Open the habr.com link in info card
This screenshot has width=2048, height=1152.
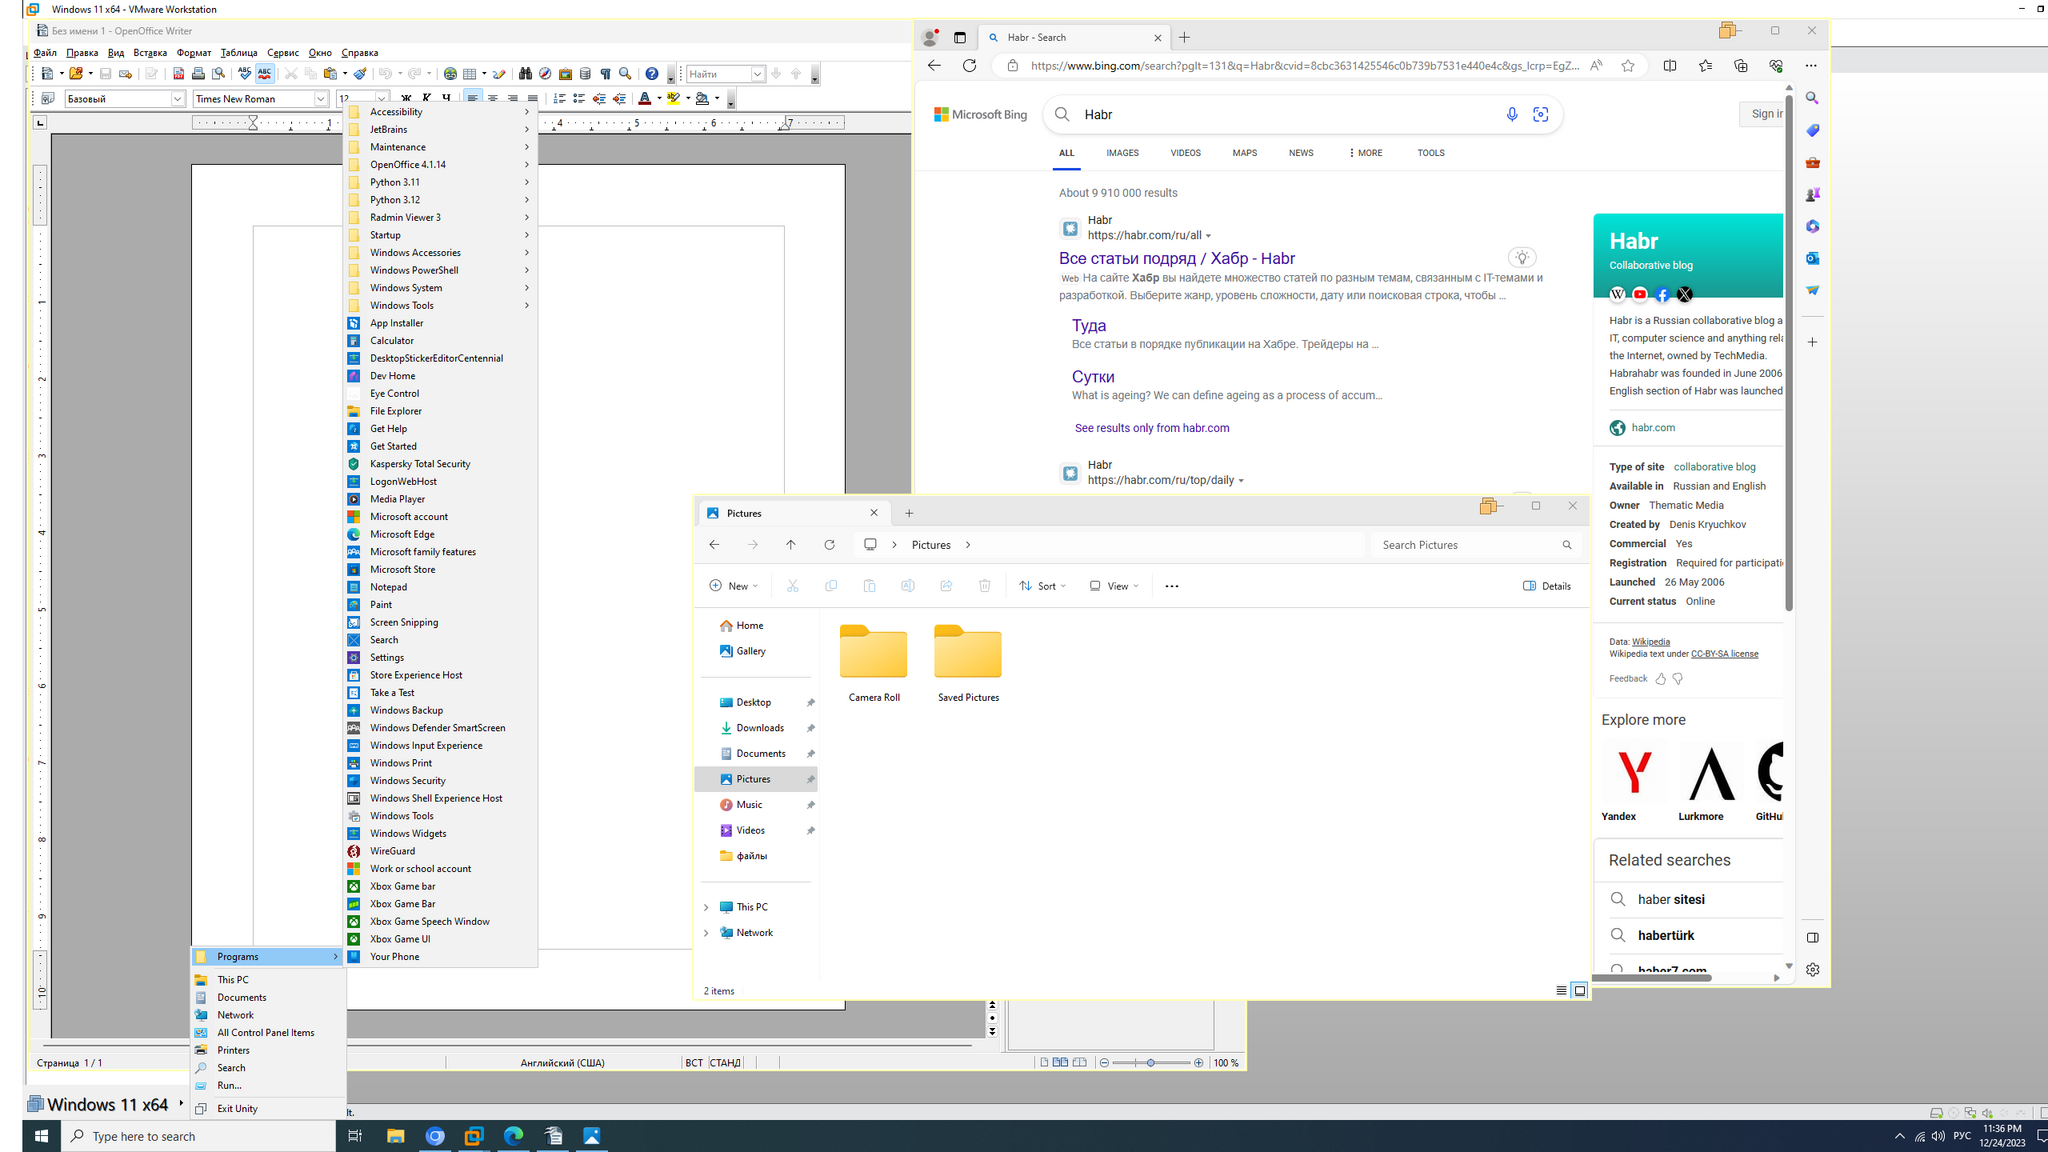point(1653,428)
